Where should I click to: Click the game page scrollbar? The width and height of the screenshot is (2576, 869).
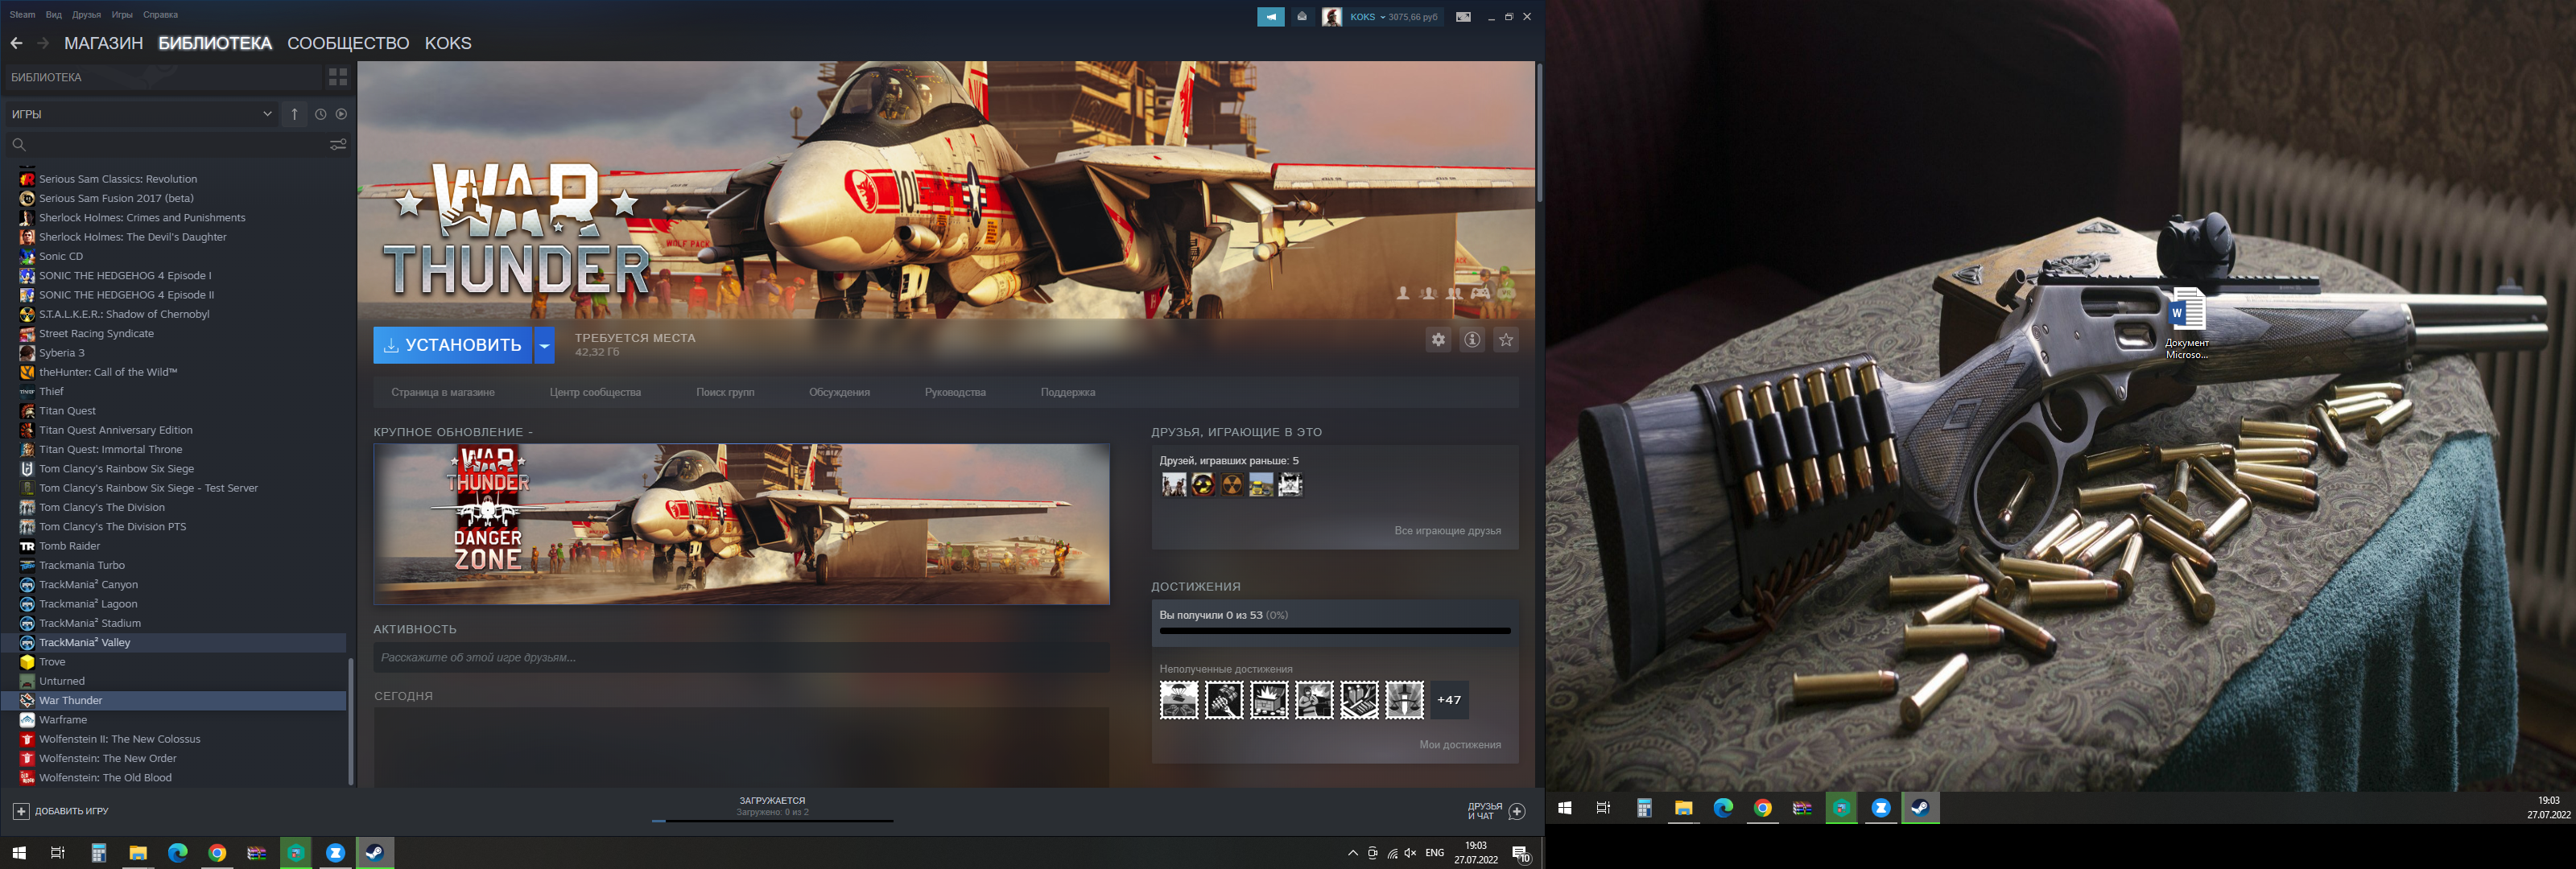1539,132
